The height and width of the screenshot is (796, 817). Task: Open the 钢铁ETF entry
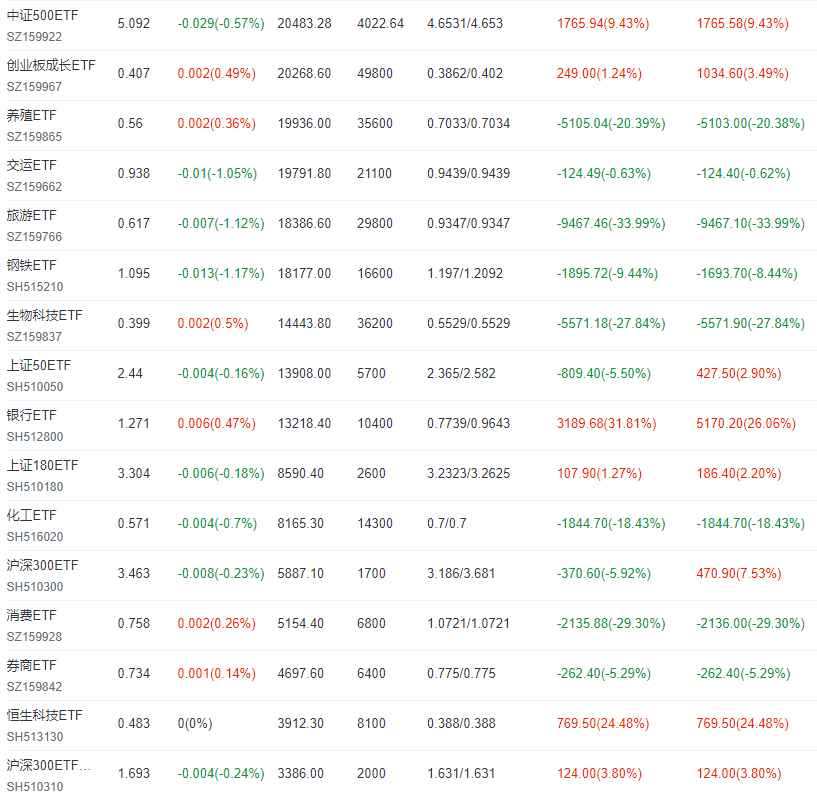pyautogui.click(x=31, y=266)
